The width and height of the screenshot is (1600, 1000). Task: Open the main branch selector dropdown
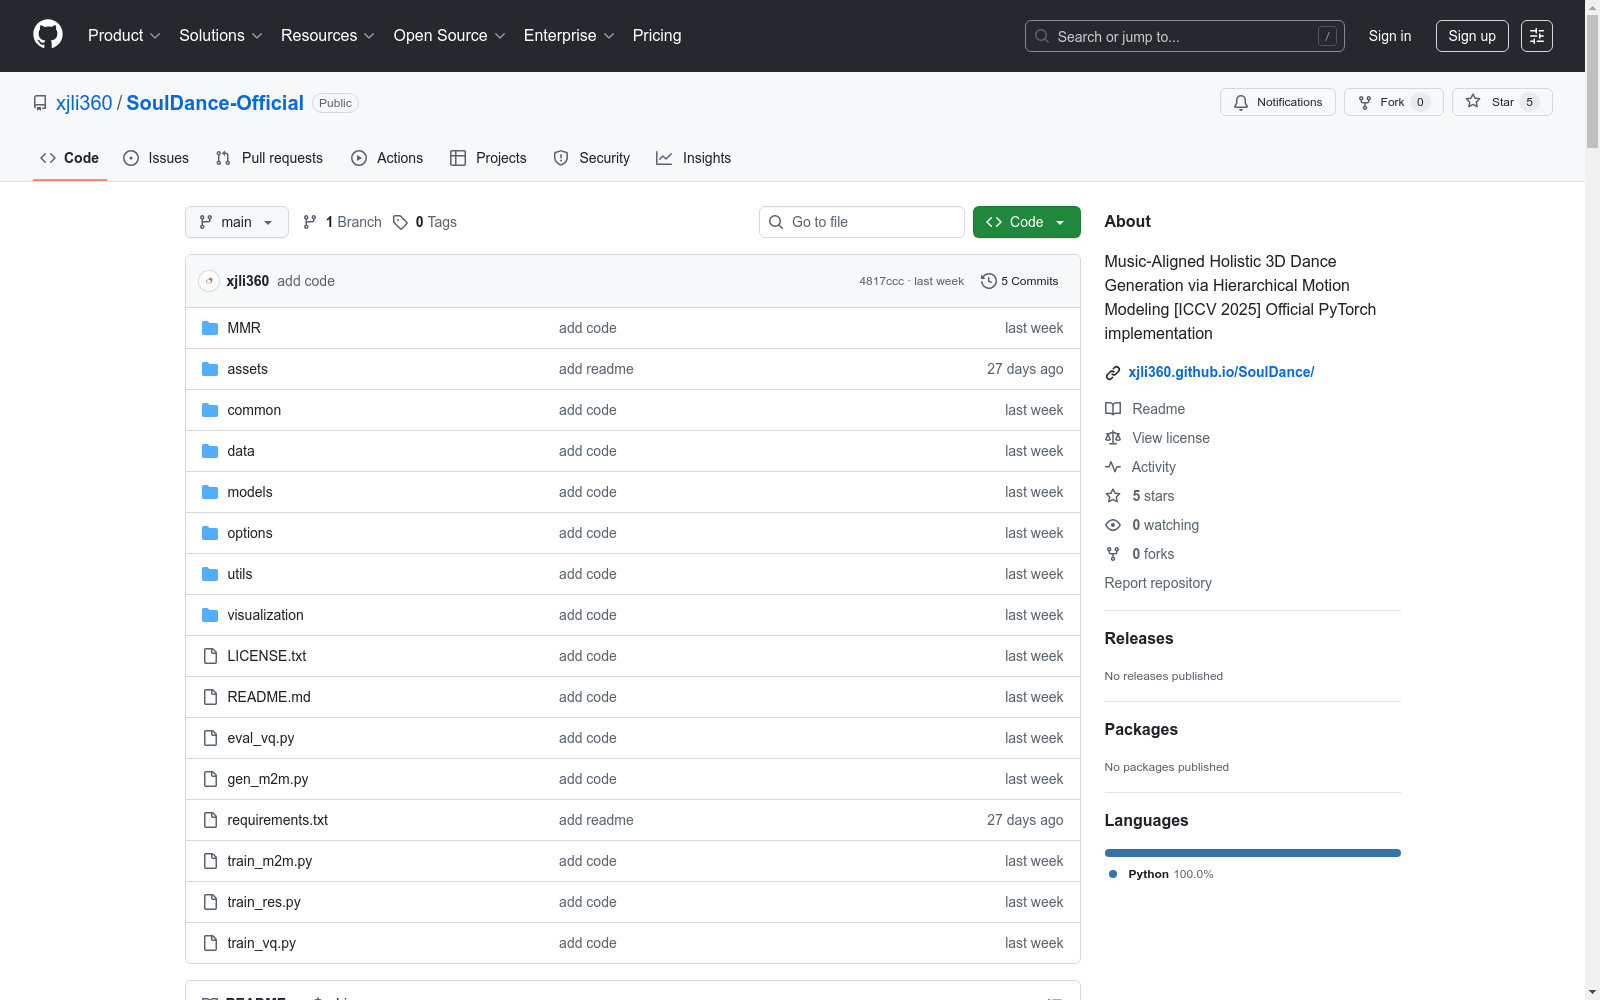pos(237,222)
